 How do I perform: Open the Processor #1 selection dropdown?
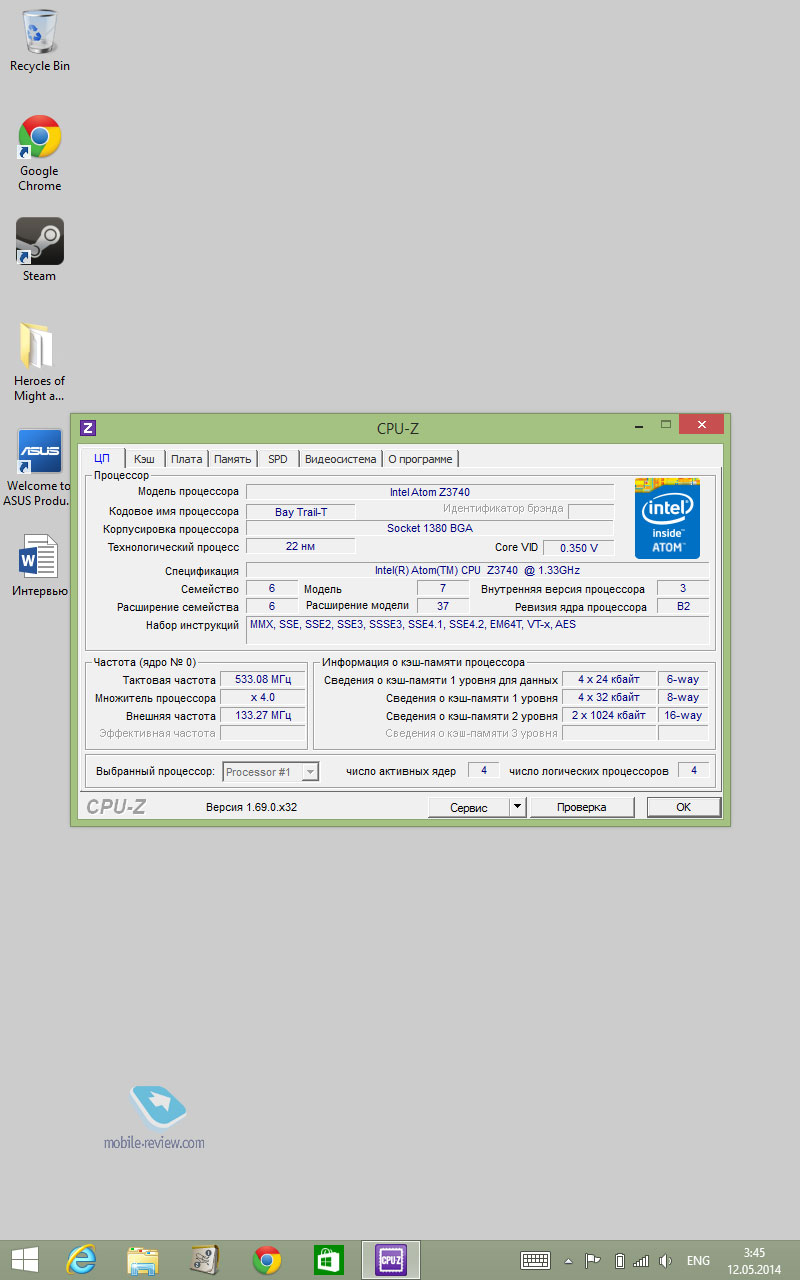(270, 772)
